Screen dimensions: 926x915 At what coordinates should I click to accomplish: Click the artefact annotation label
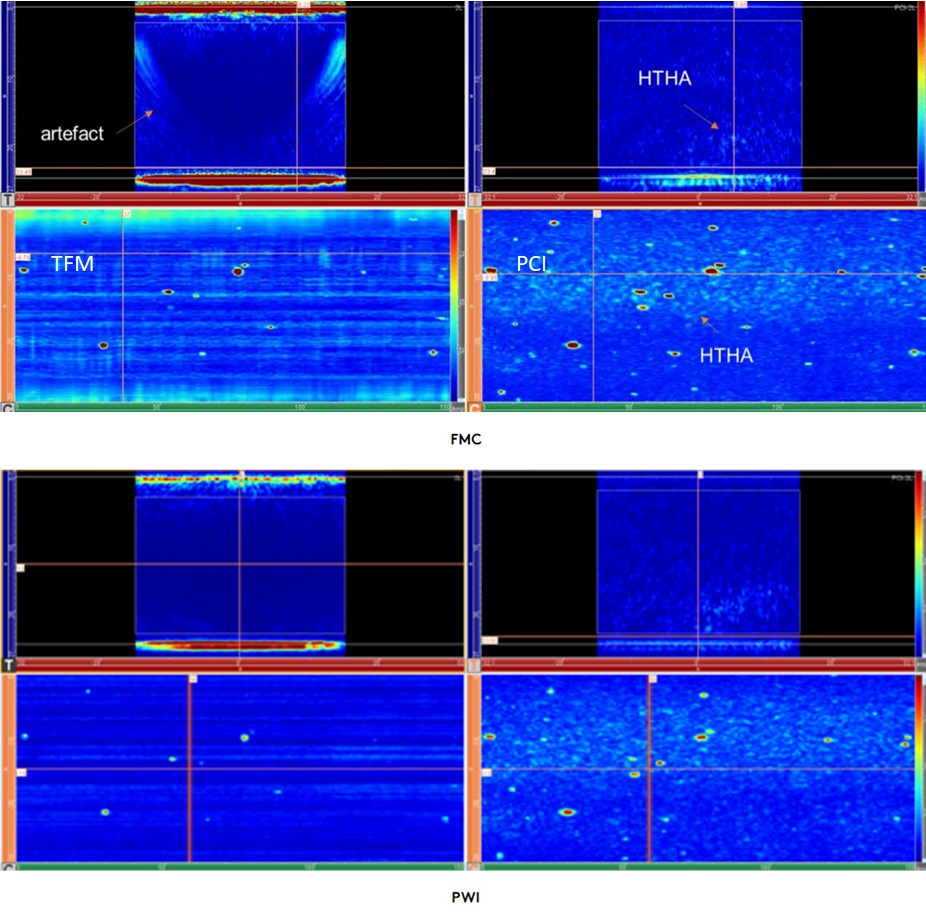click(x=71, y=134)
